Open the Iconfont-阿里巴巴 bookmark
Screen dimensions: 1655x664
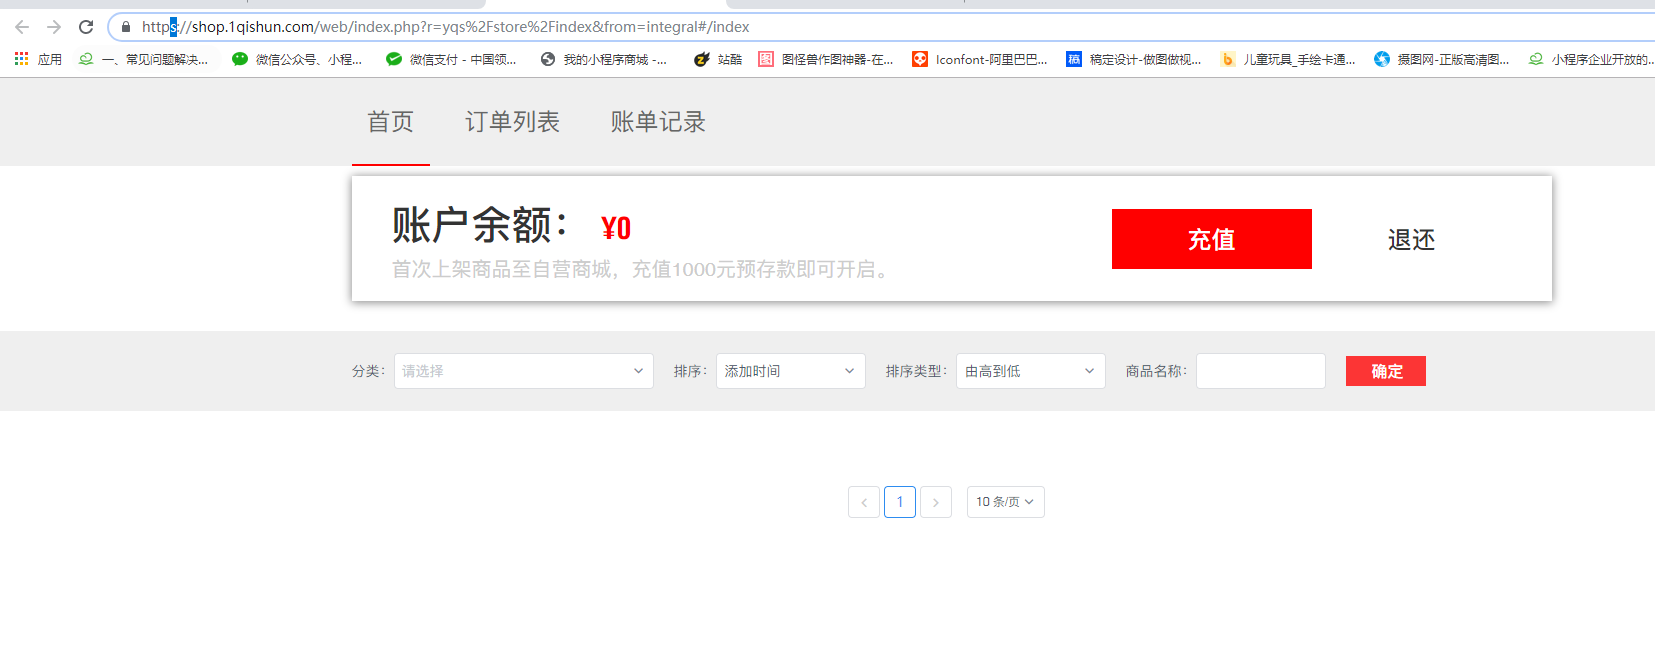pos(980,60)
